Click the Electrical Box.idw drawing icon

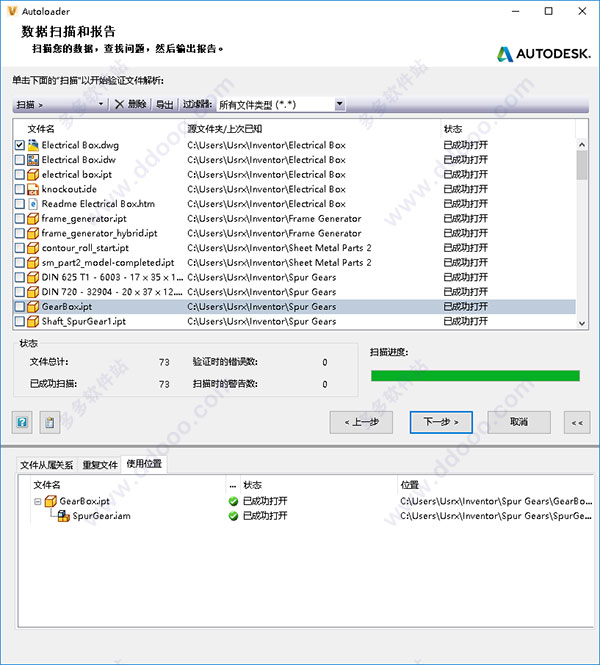click(x=33, y=160)
